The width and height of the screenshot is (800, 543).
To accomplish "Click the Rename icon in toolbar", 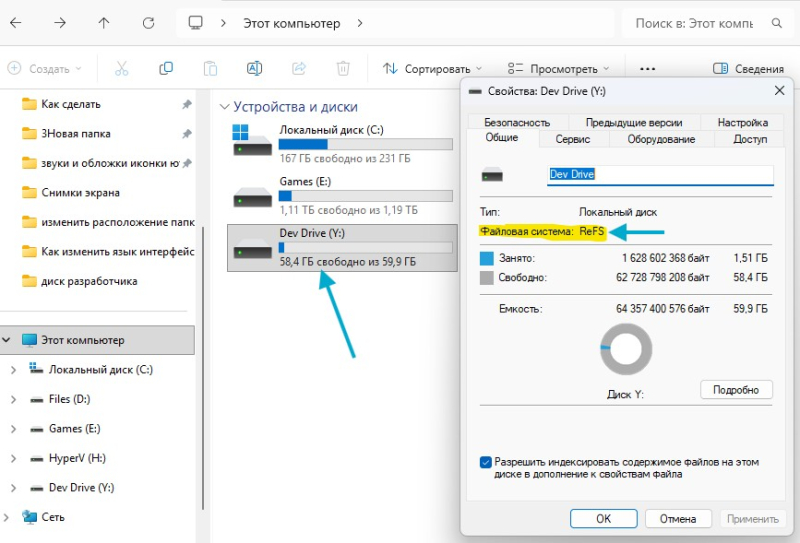I will (255, 68).
